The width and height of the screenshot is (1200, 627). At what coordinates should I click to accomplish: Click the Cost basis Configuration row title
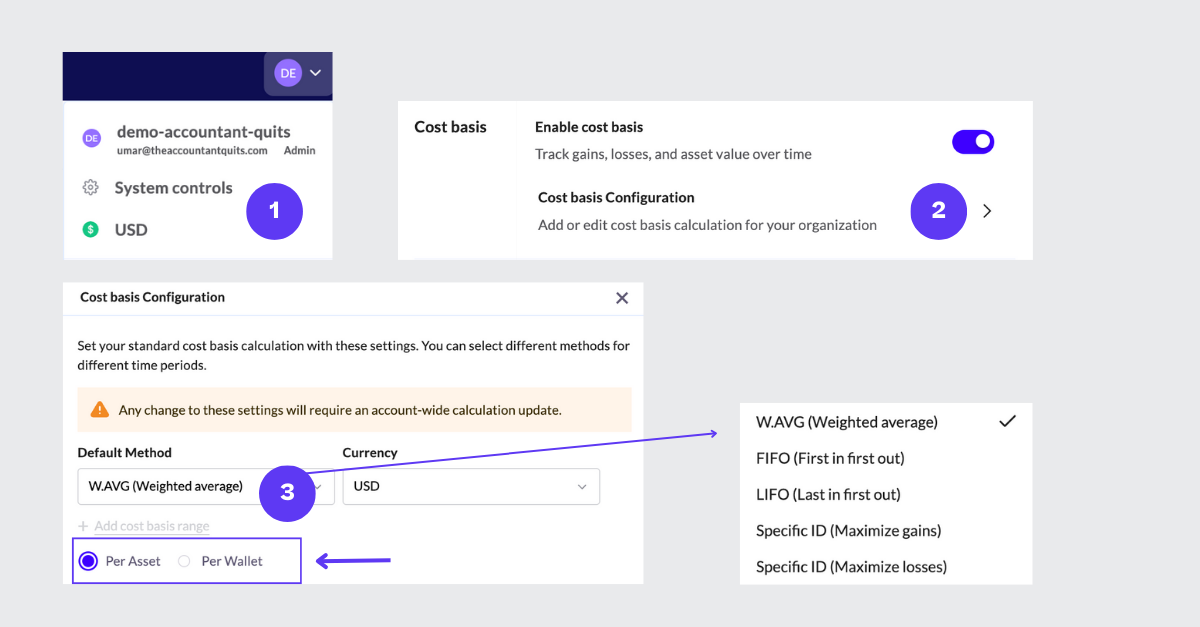[x=616, y=198]
